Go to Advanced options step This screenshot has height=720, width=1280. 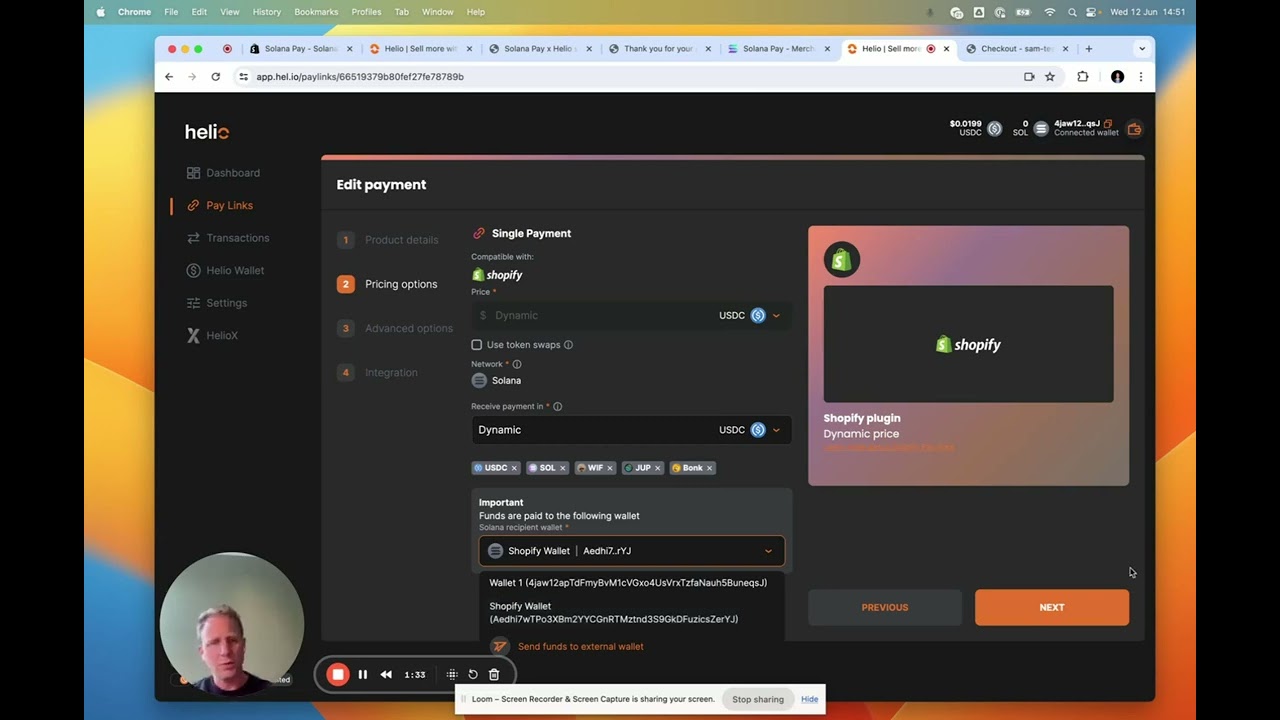(x=395, y=328)
